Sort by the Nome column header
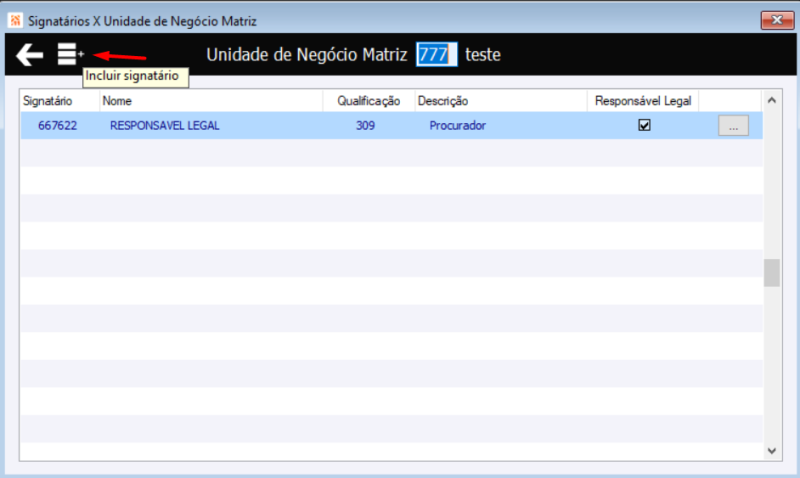This screenshot has width=800, height=478. click(x=211, y=101)
